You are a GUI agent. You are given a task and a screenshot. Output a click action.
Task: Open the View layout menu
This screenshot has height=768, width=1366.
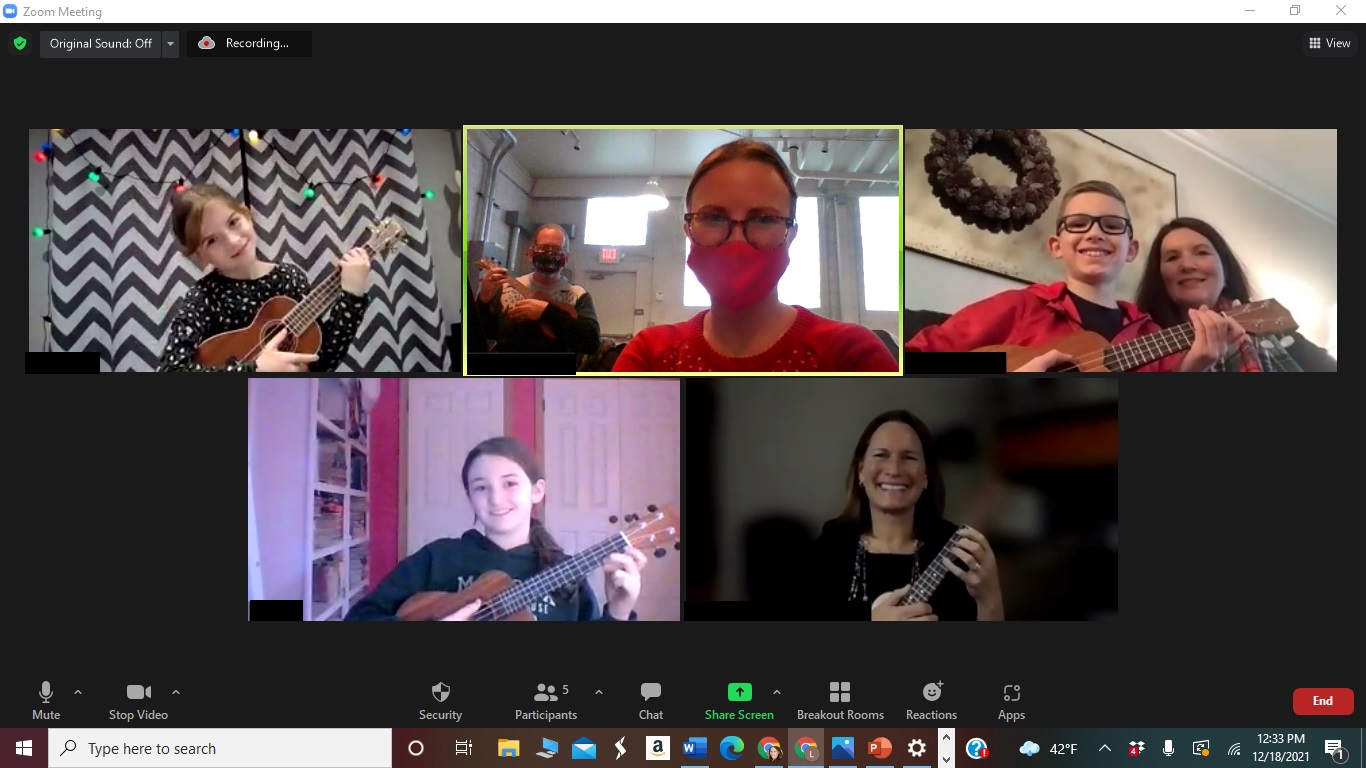[x=1329, y=44]
